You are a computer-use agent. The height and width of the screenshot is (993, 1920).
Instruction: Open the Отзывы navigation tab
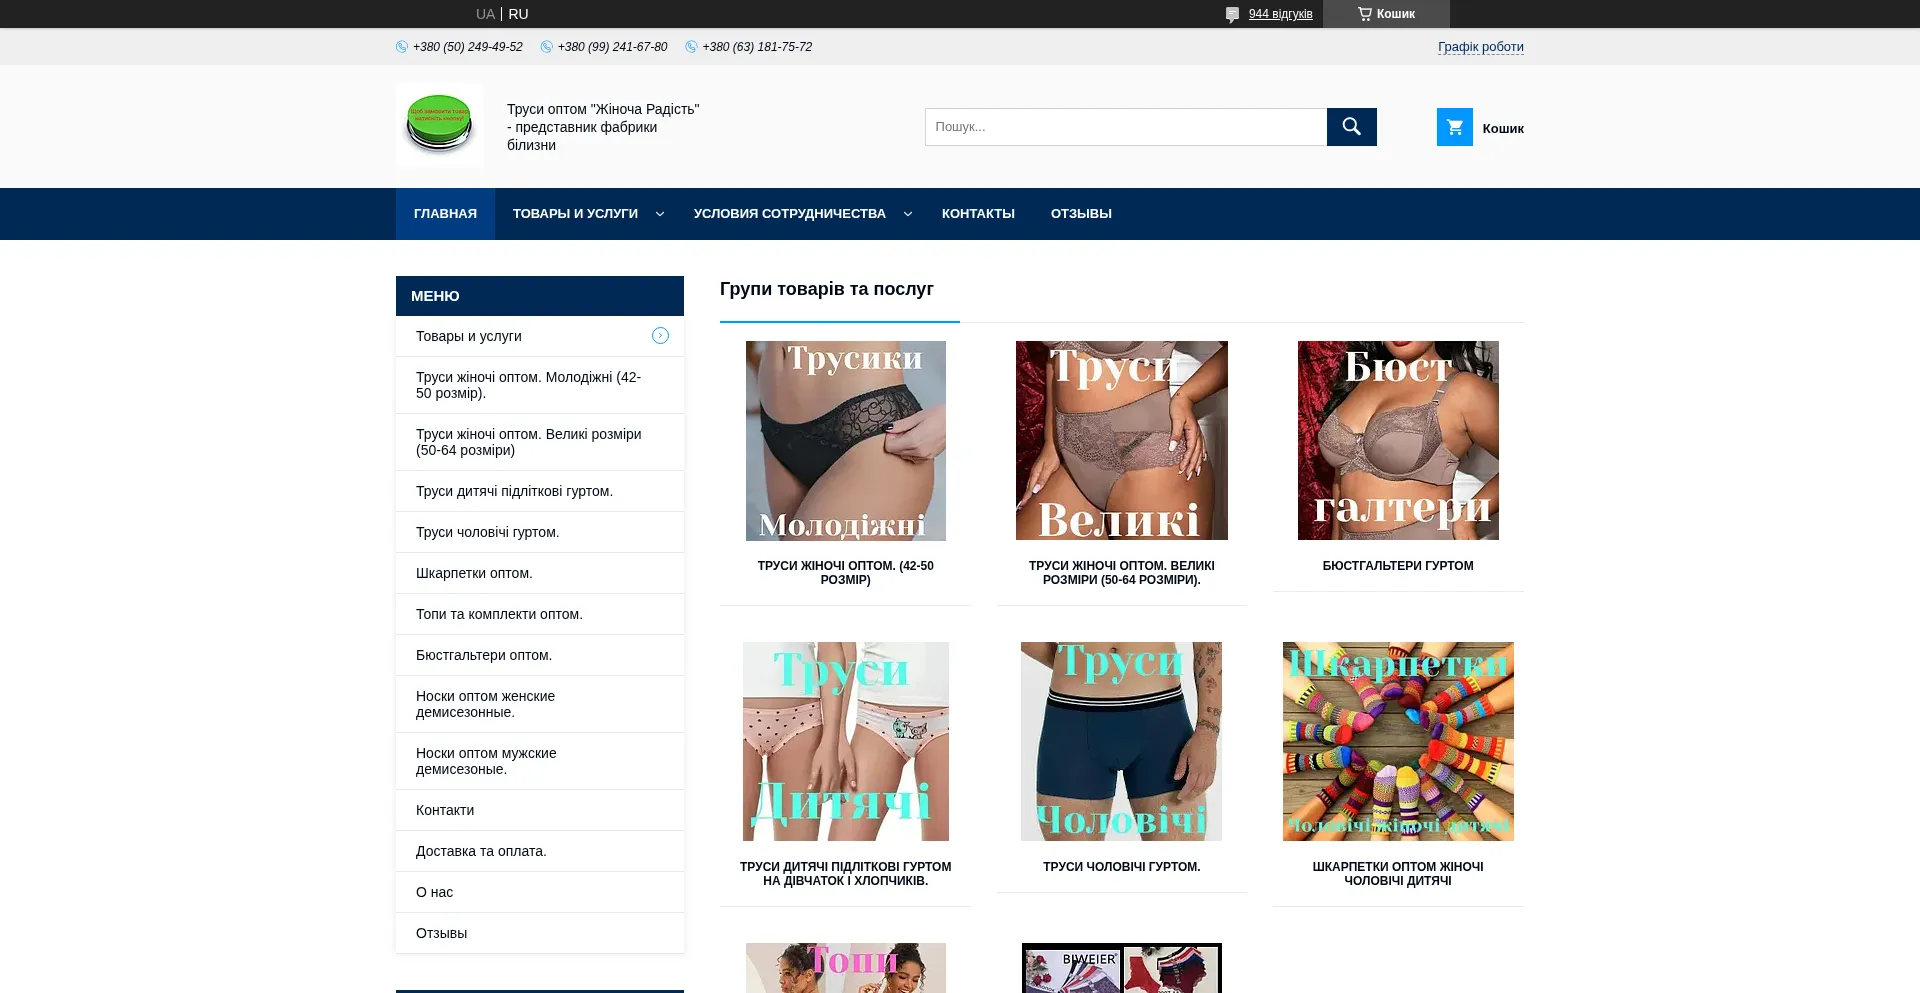point(1081,214)
